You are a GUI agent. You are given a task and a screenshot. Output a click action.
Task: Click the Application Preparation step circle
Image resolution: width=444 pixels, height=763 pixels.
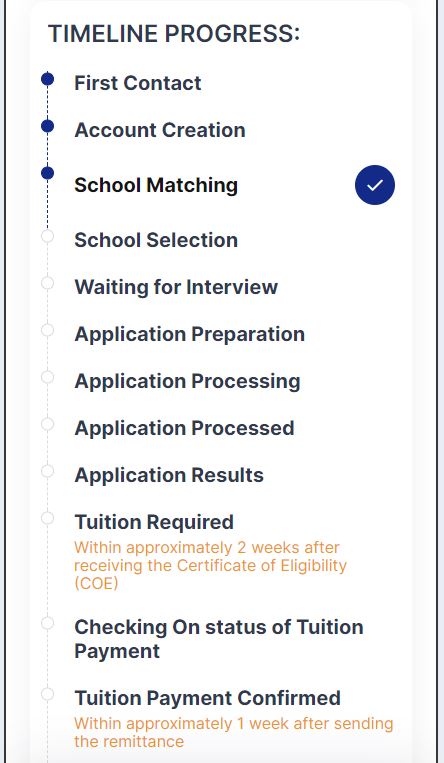pyautogui.click(x=47, y=330)
